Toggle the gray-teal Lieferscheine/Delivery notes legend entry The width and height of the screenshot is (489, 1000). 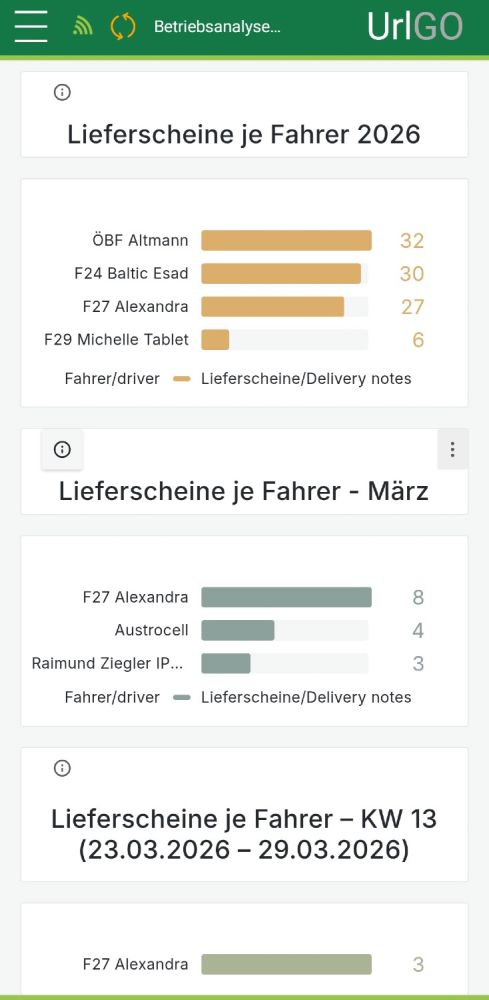(x=292, y=698)
